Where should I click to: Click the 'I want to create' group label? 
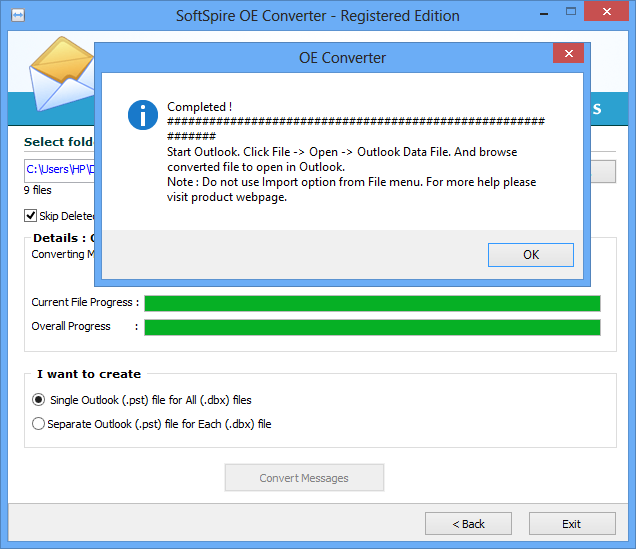[x=89, y=374]
